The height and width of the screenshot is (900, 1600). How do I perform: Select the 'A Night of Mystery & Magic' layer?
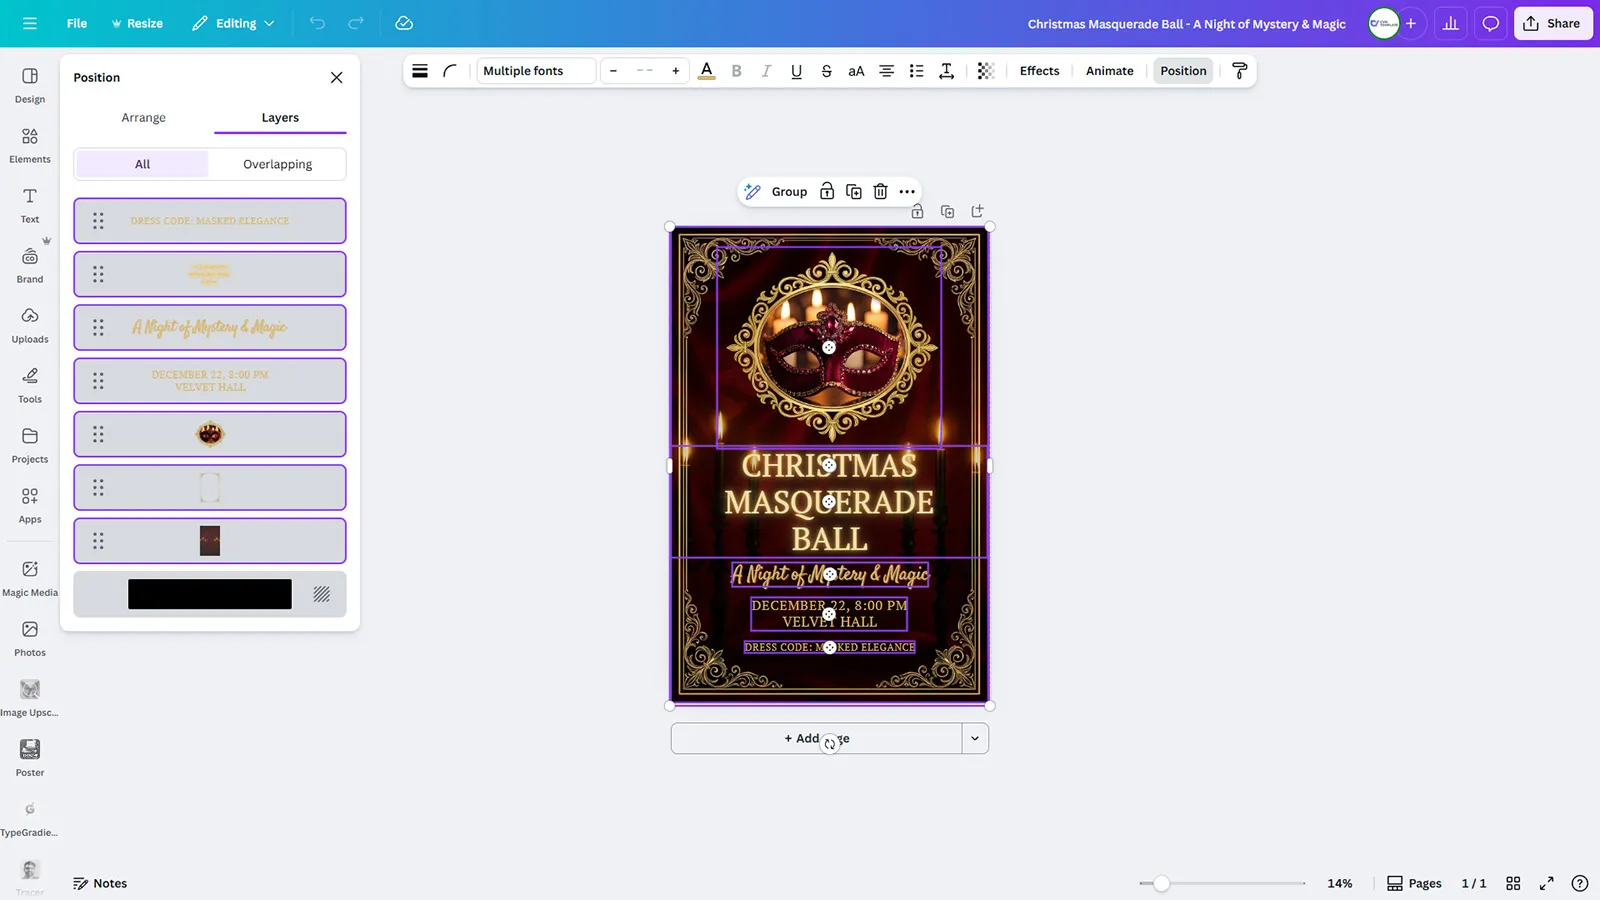210,328
